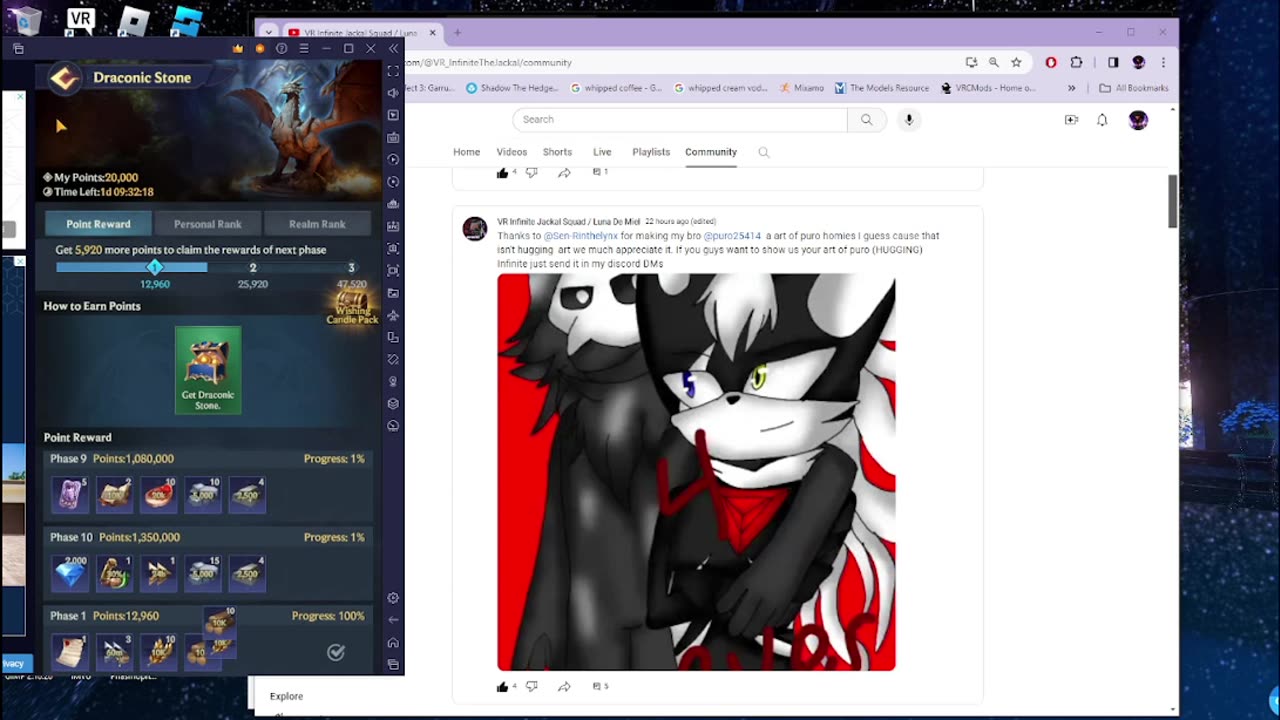Open the channel Playlists tab

(651, 152)
